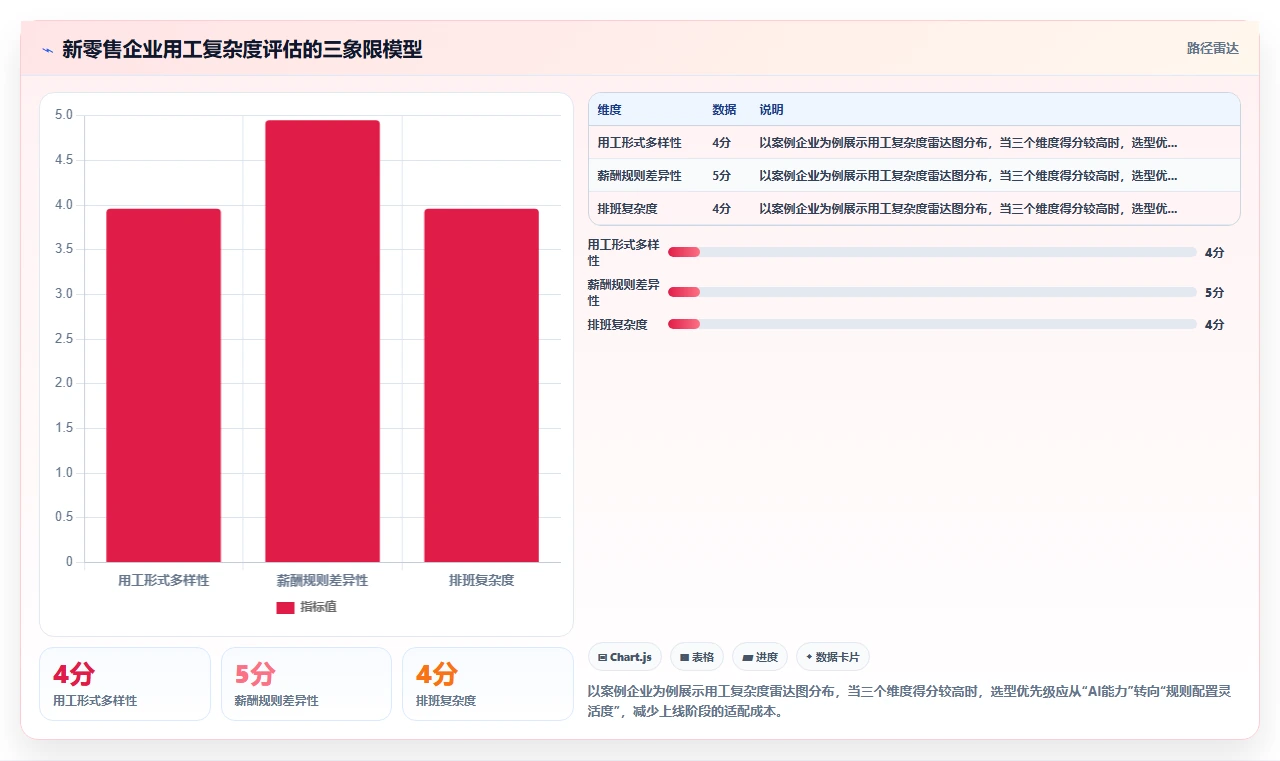This screenshot has height=761, width=1280.
Task: Select the 表格 tag chip
Action: 697,657
